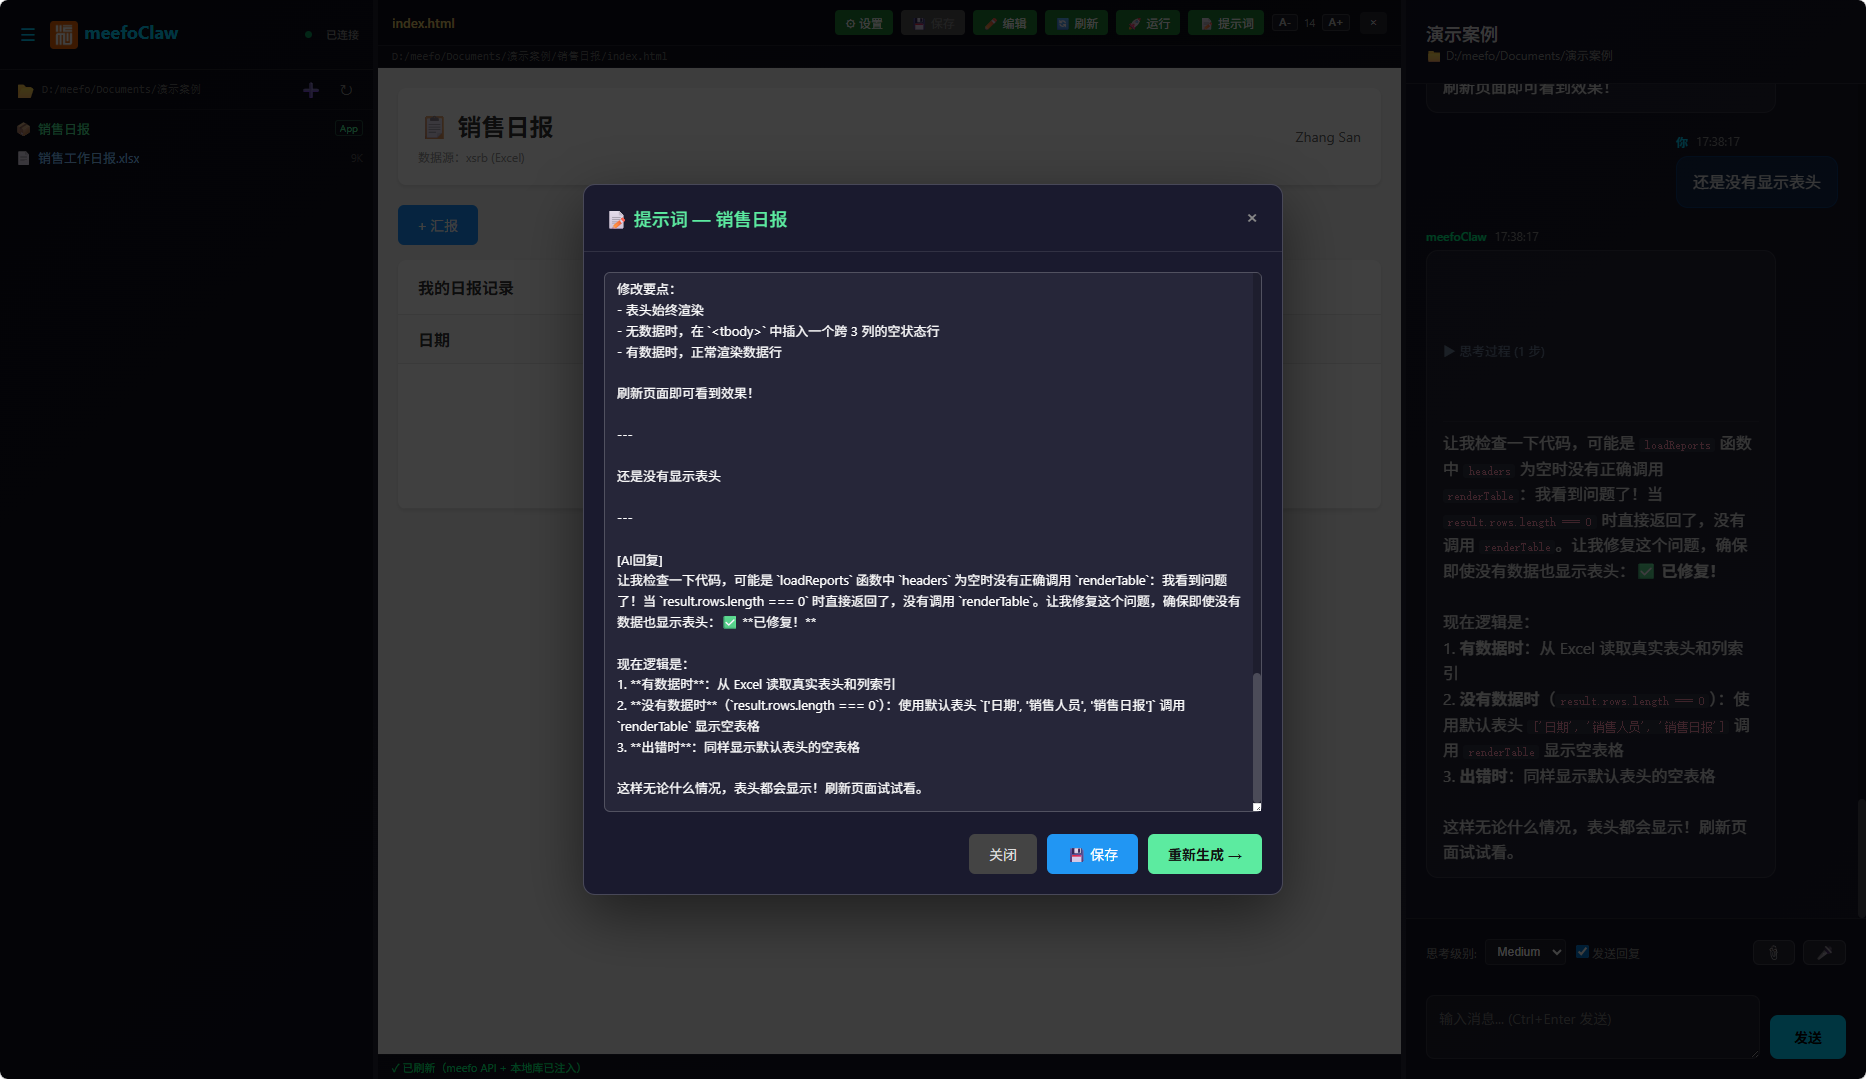
Task: Open 设置 settings from the toolbar
Action: click(x=863, y=22)
